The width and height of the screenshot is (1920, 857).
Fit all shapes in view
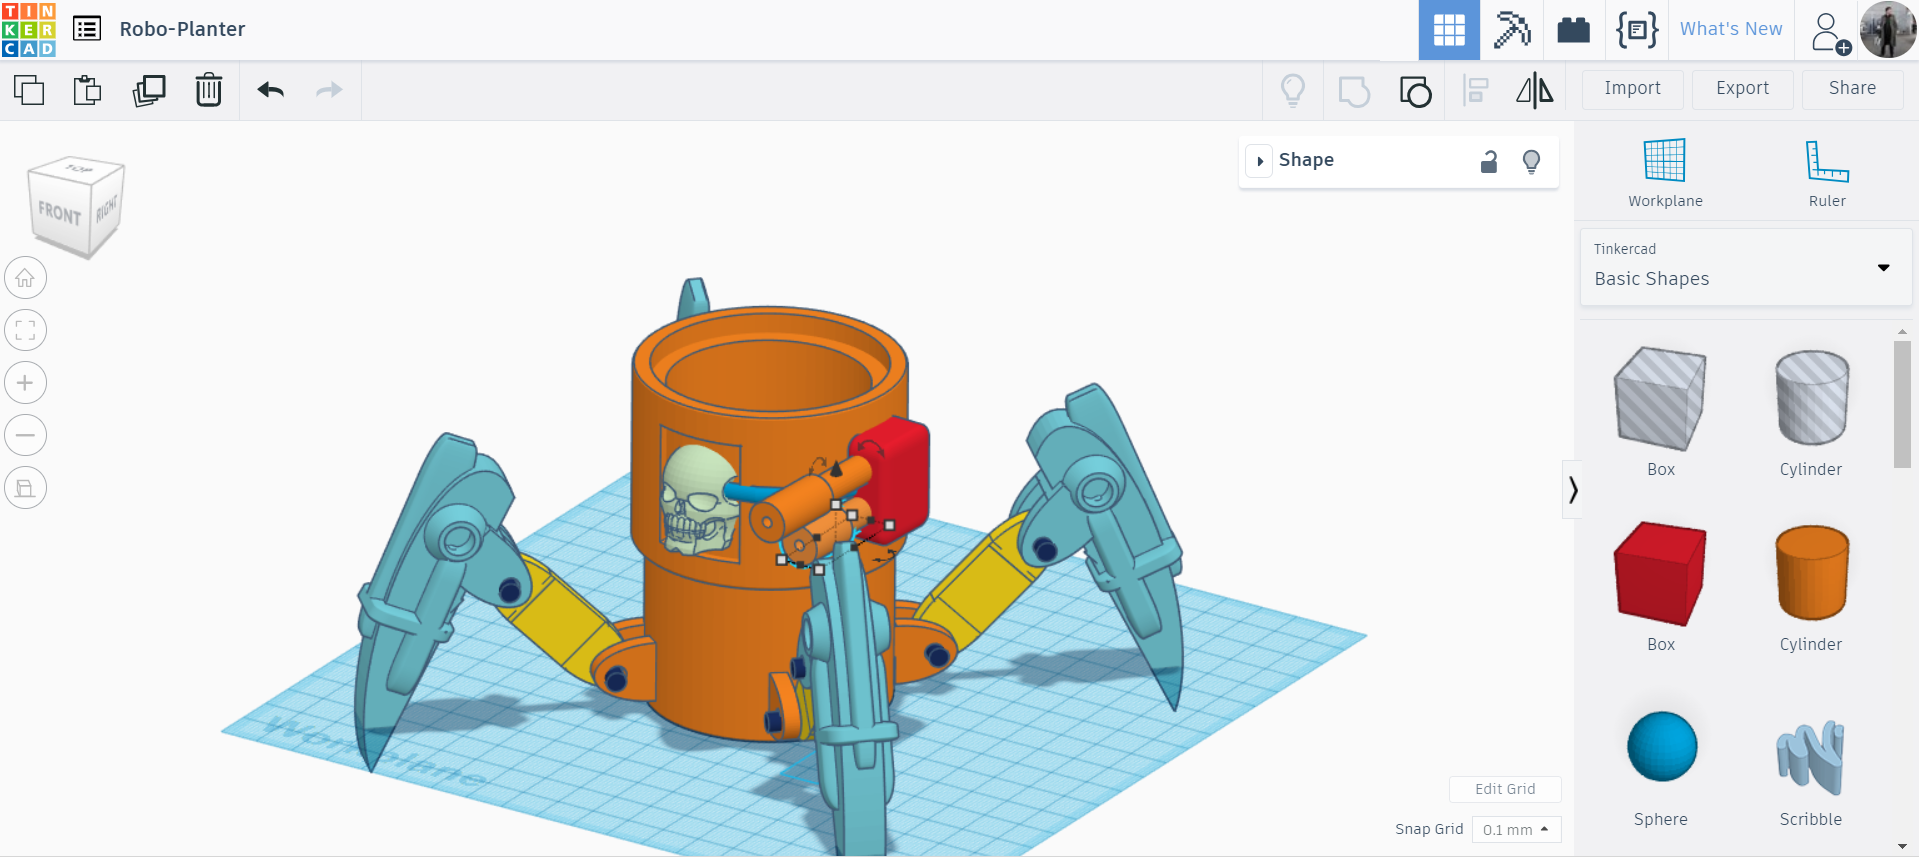25,330
